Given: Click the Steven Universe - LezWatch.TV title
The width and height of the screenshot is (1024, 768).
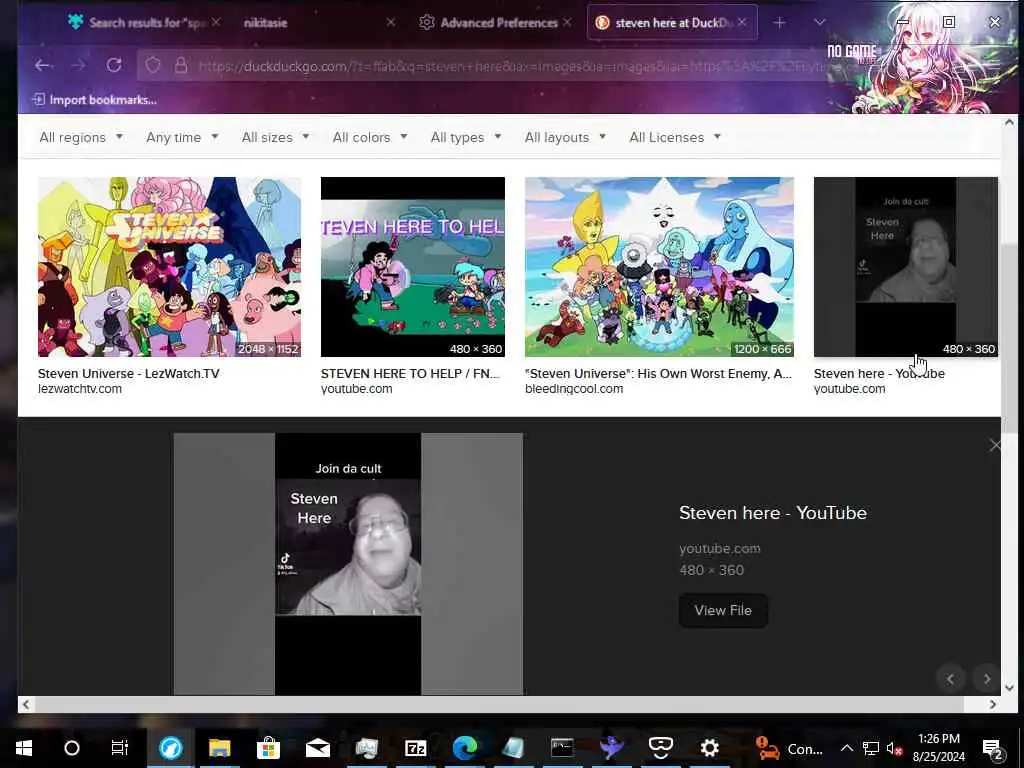Looking at the screenshot, I should (129, 374).
